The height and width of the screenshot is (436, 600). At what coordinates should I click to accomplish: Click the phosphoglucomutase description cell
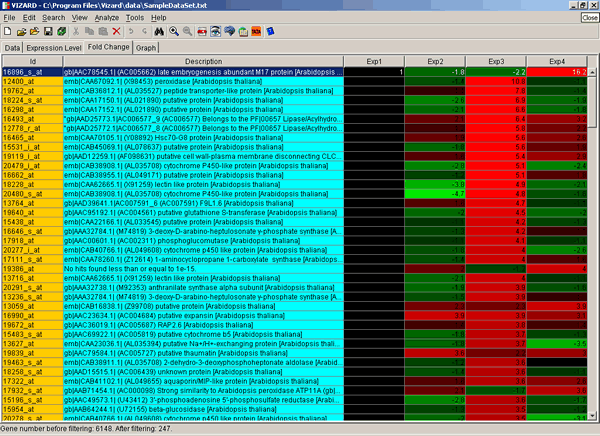coord(204,240)
